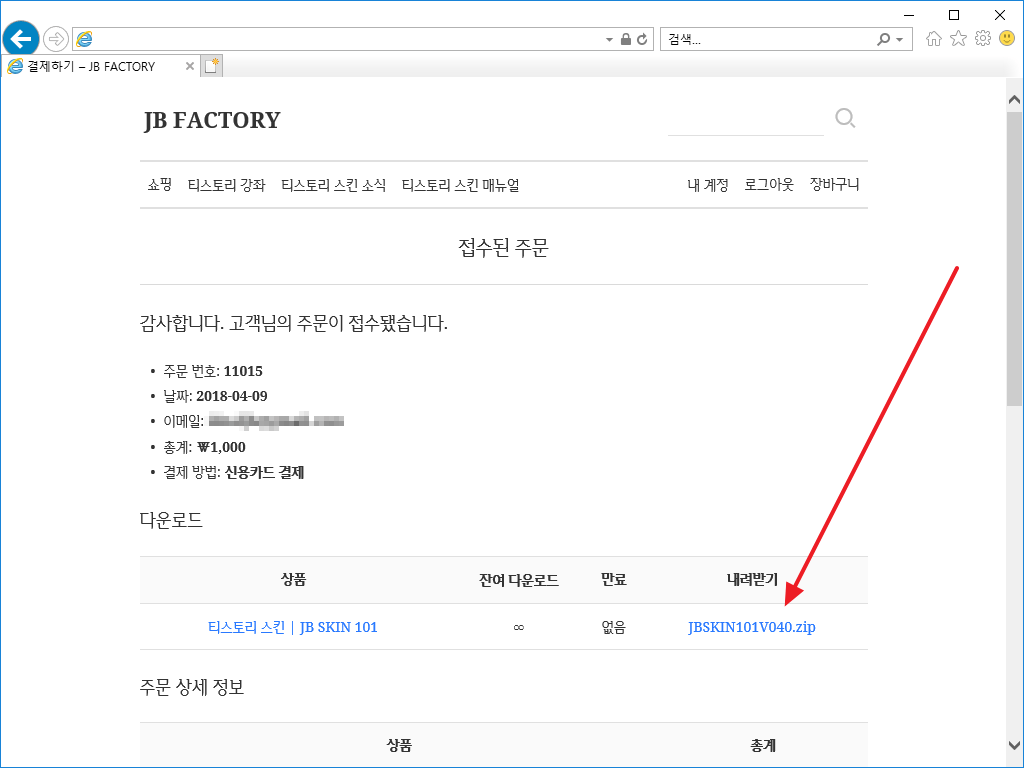Expand the search provider dropdown arrow
The width and height of the screenshot is (1024, 768).
(x=900, y=40)
